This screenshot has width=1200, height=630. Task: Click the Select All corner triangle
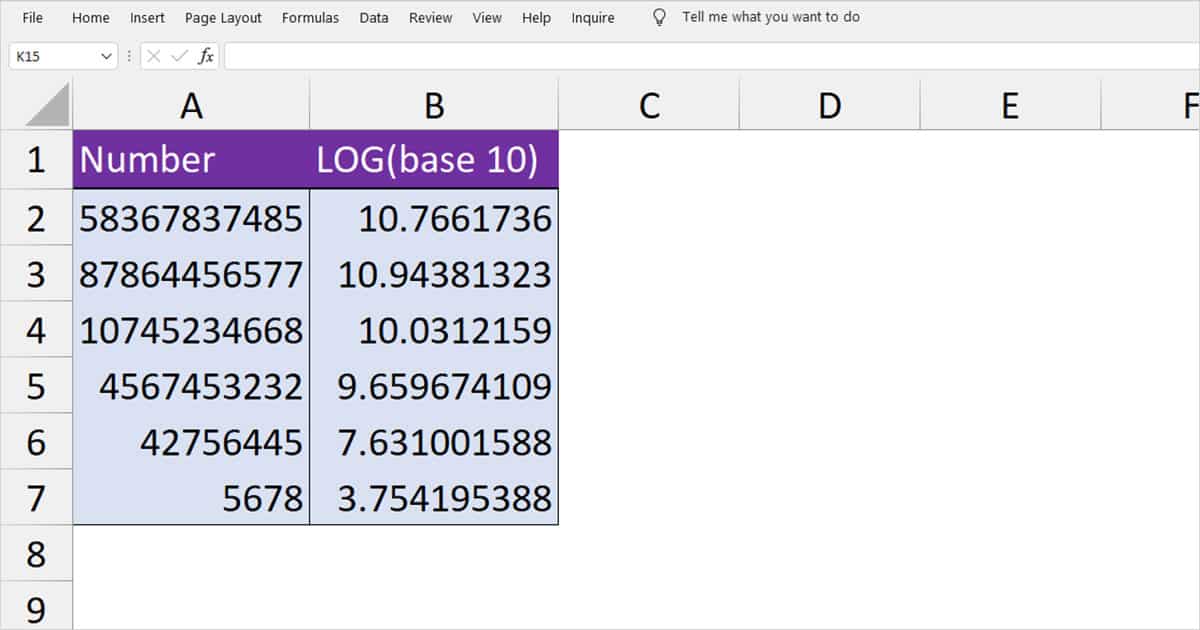coord(47,105)
